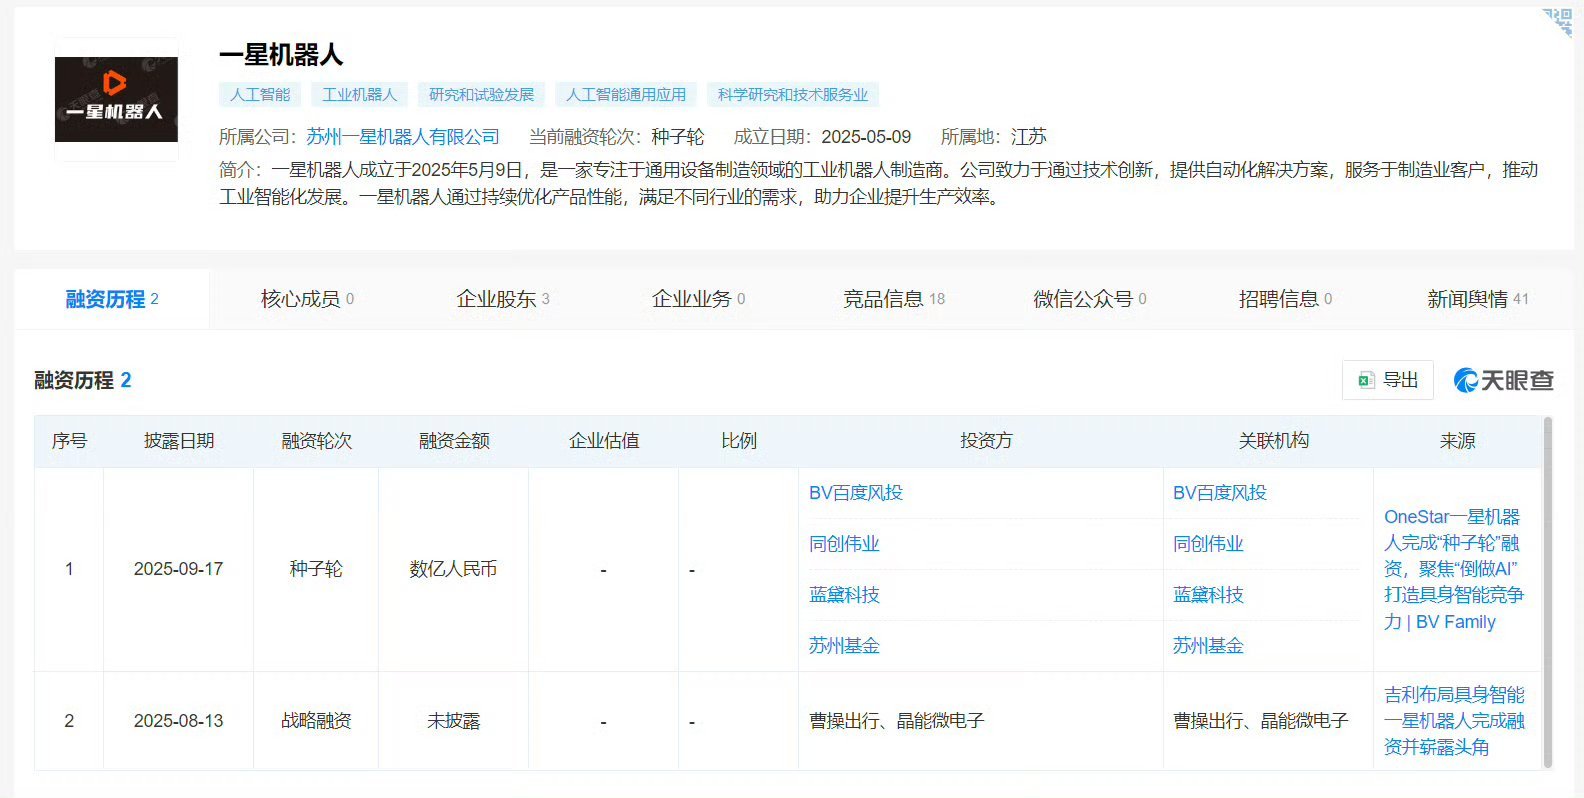The width and height of the screenshot is (1584, 798).
Task: Switch to the 融资历程 tab
Action: point(112,299)
